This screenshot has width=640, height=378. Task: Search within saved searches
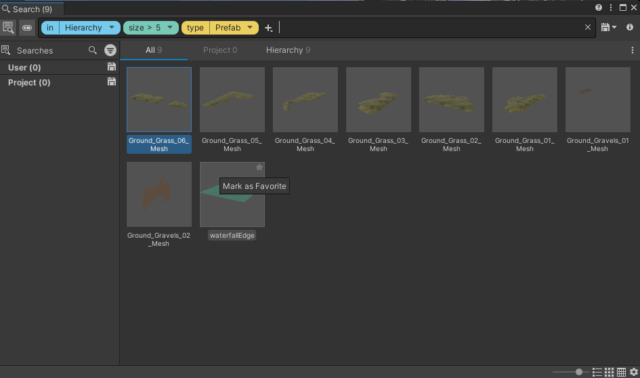tap(93, 50)
